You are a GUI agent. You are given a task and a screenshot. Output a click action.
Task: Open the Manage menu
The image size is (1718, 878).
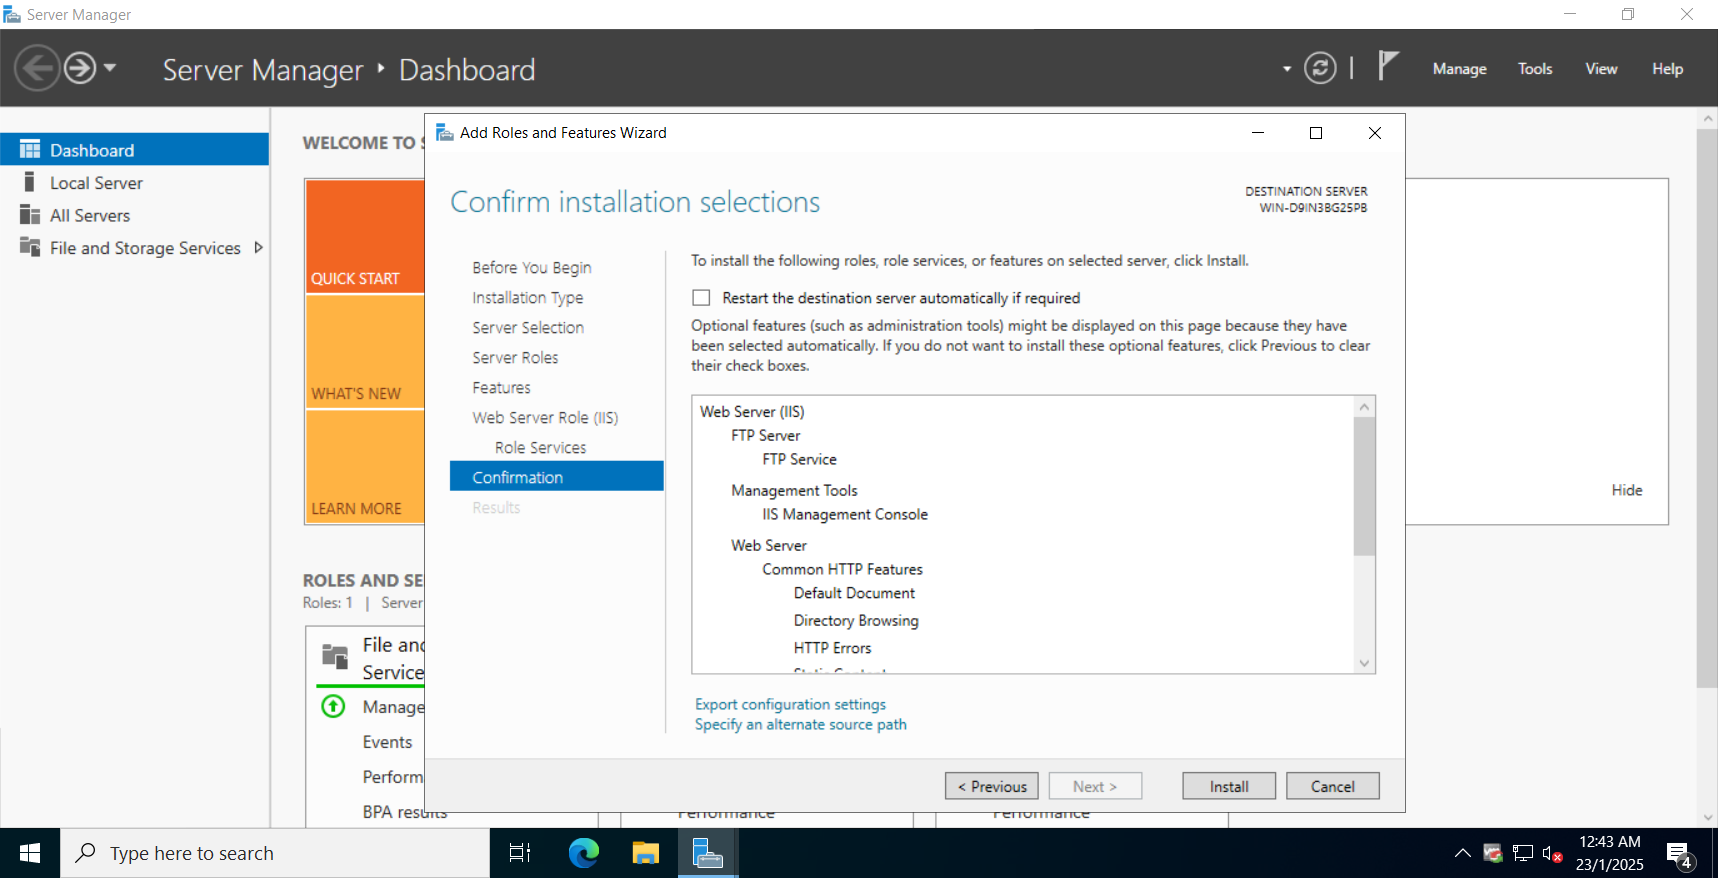[1459, 69]
